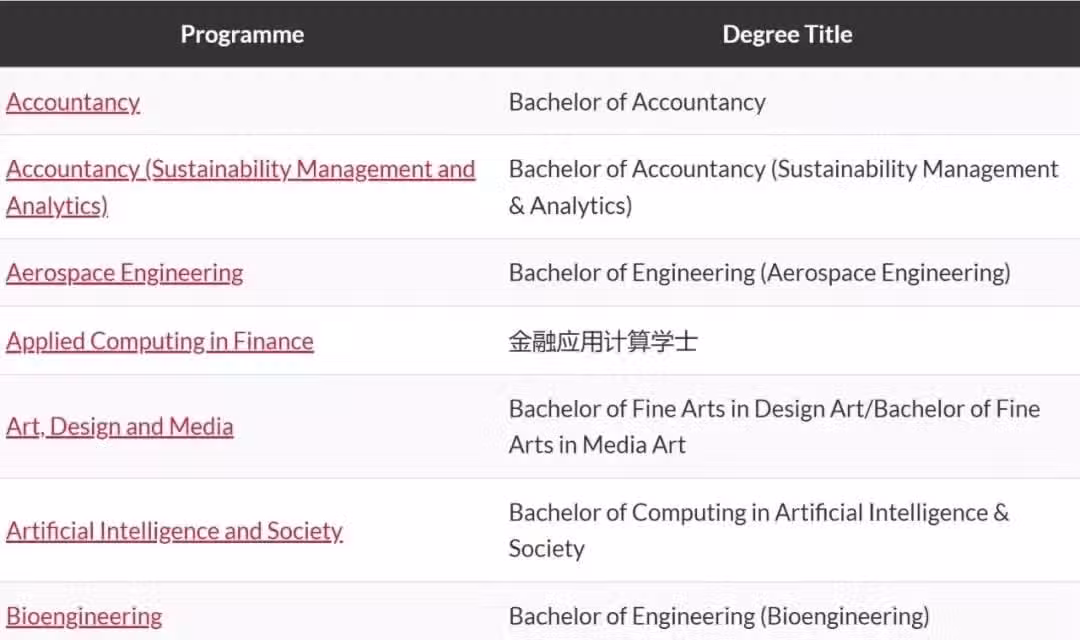Click the word Society in degree title
Screen dimensions: 1080x640
547,548
